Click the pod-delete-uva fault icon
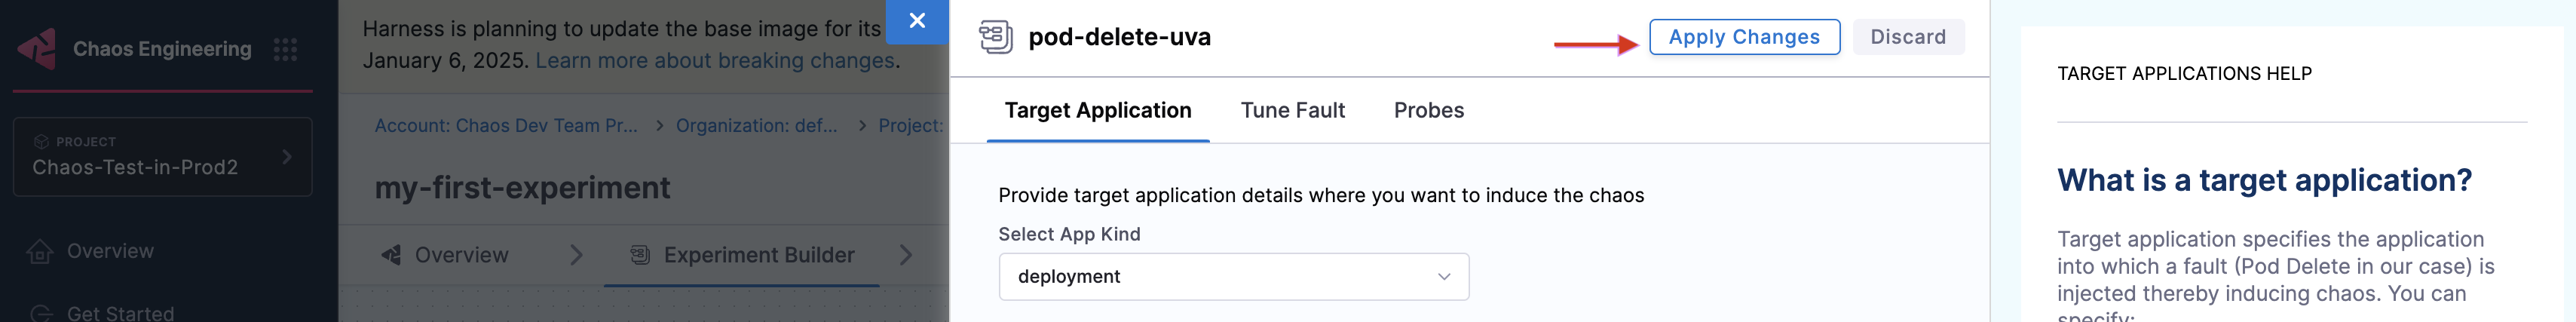The image size is (2576, 322). pyautogui.click(x=996, y=37)
